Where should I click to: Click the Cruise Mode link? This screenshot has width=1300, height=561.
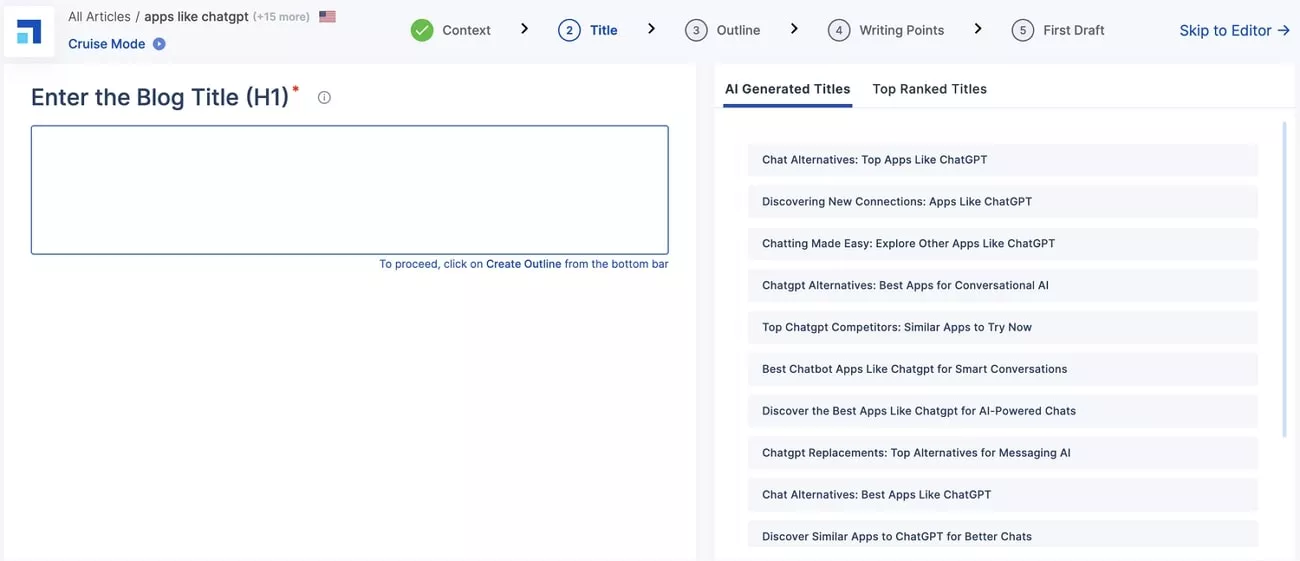point(107,44)
